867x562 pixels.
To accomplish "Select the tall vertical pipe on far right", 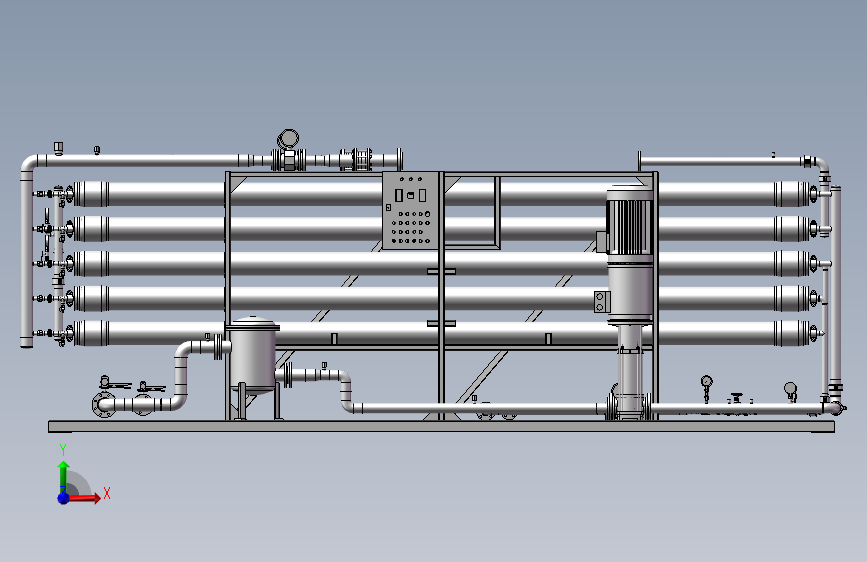I will click(835, 288).
